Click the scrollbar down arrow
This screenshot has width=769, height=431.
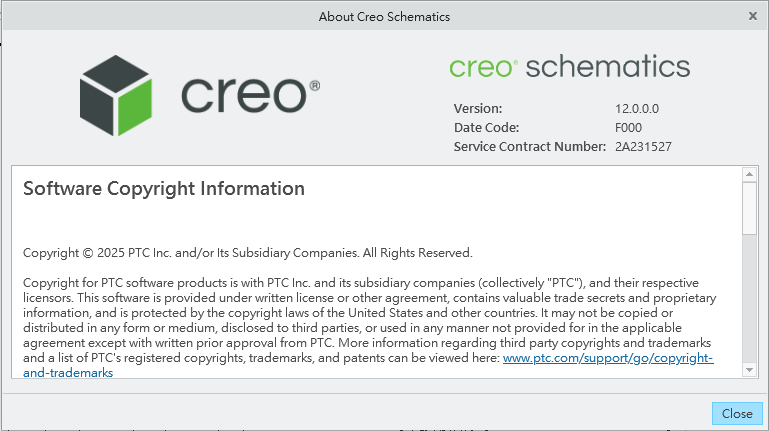[750, 370]
